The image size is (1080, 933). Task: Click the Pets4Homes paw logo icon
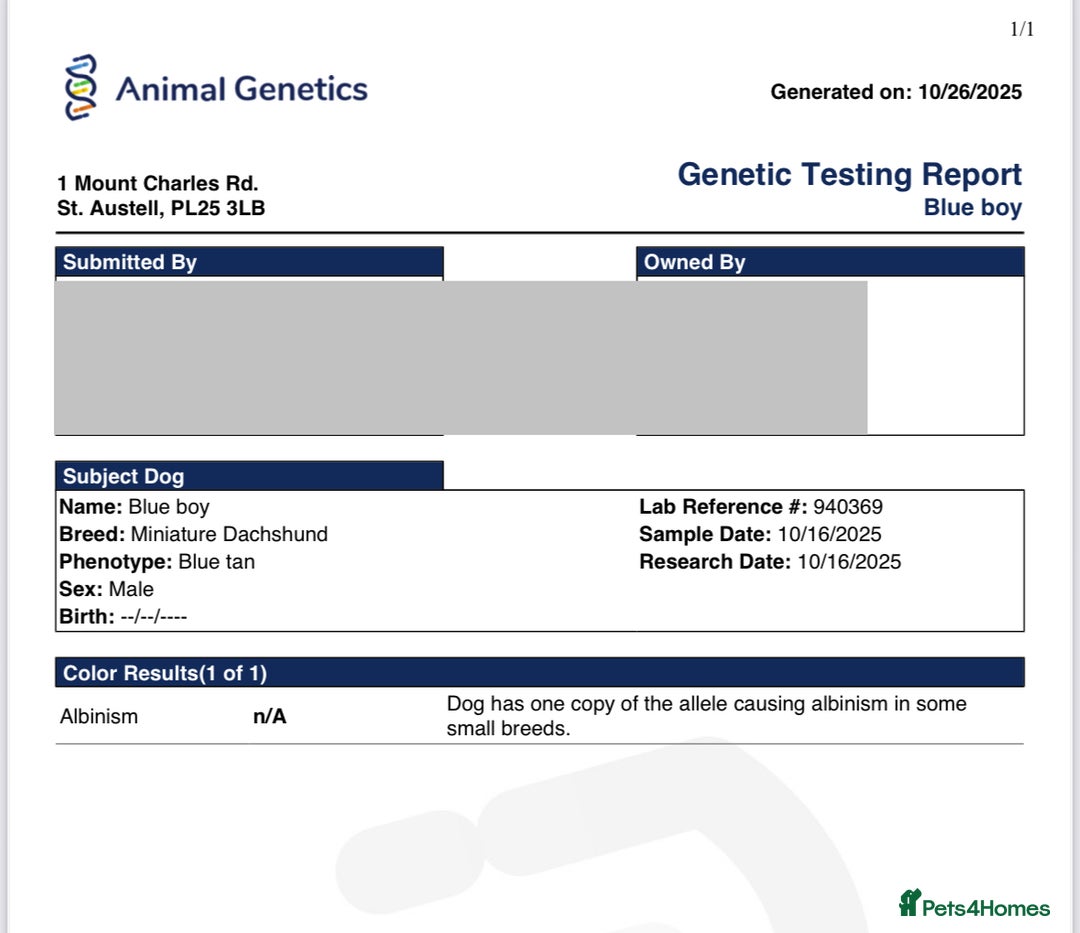[909, 904]
